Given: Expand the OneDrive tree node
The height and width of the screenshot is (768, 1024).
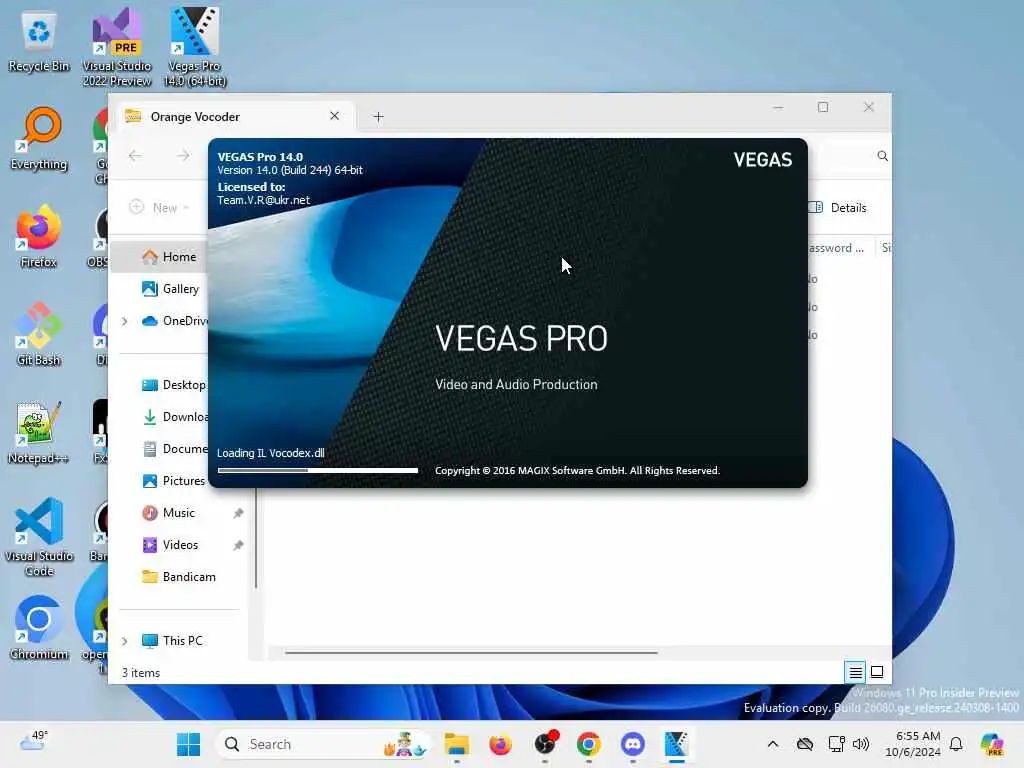Looking at the screenshot, I should tap(125, 321).
